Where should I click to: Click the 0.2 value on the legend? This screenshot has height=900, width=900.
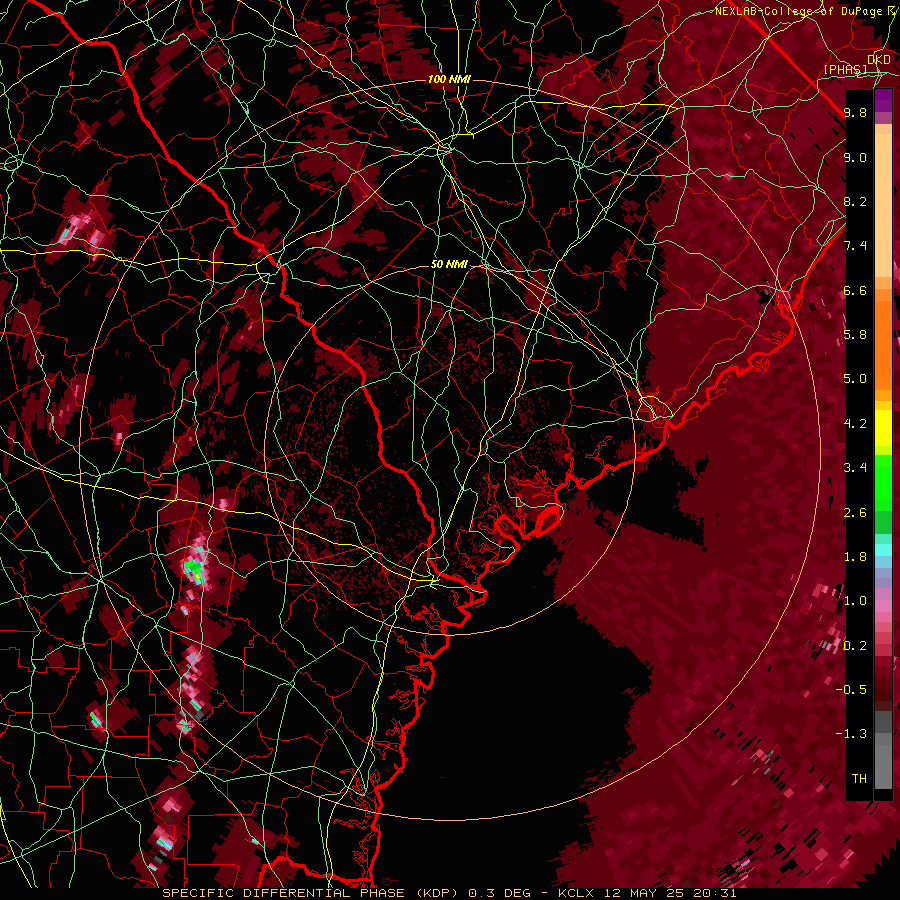[x=855, y=646]
